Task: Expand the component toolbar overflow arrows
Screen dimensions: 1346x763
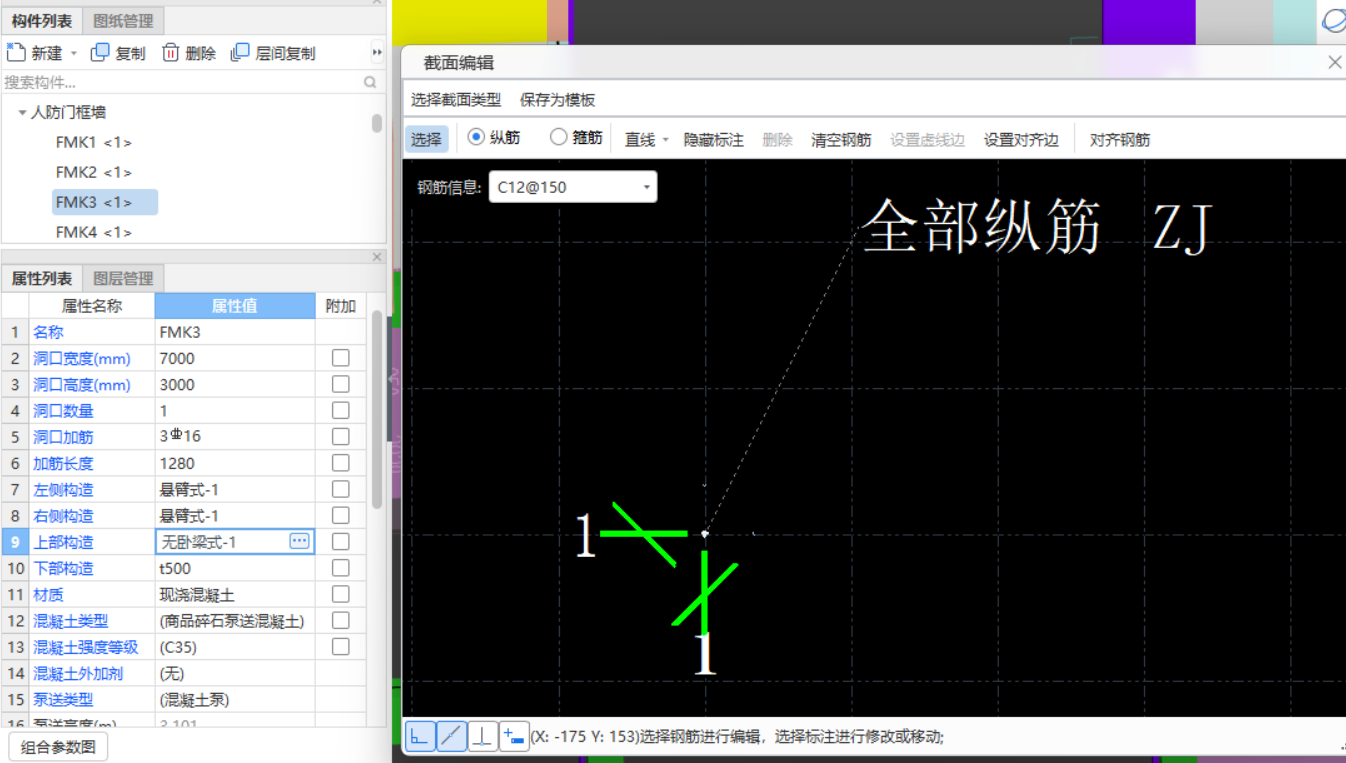Action: (377, 53)
